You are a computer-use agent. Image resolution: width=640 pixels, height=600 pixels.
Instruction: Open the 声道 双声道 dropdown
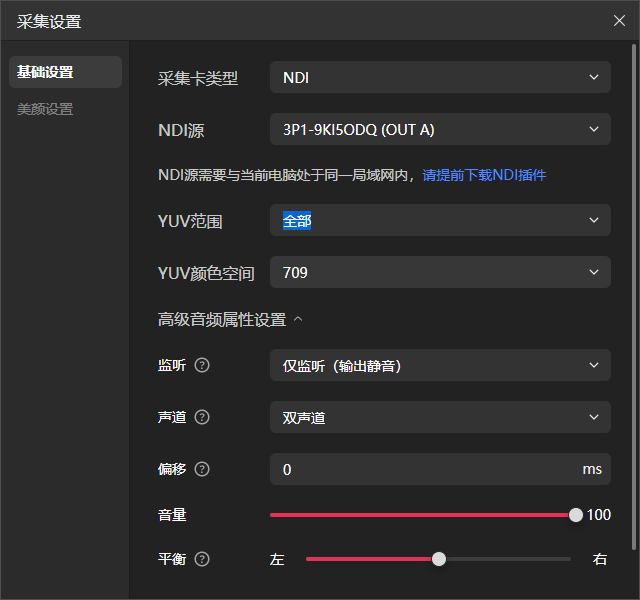point(440,418)
